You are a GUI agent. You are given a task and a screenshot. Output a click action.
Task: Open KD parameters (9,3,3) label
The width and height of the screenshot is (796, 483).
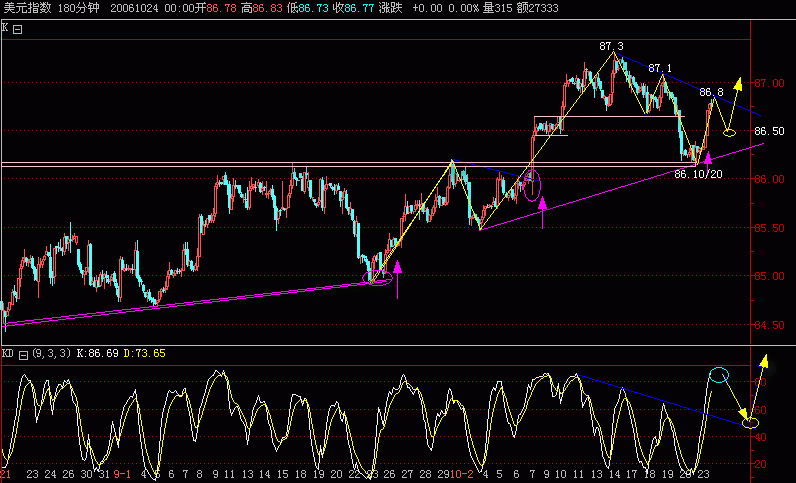pyautogui.click(x=51, y=353)
